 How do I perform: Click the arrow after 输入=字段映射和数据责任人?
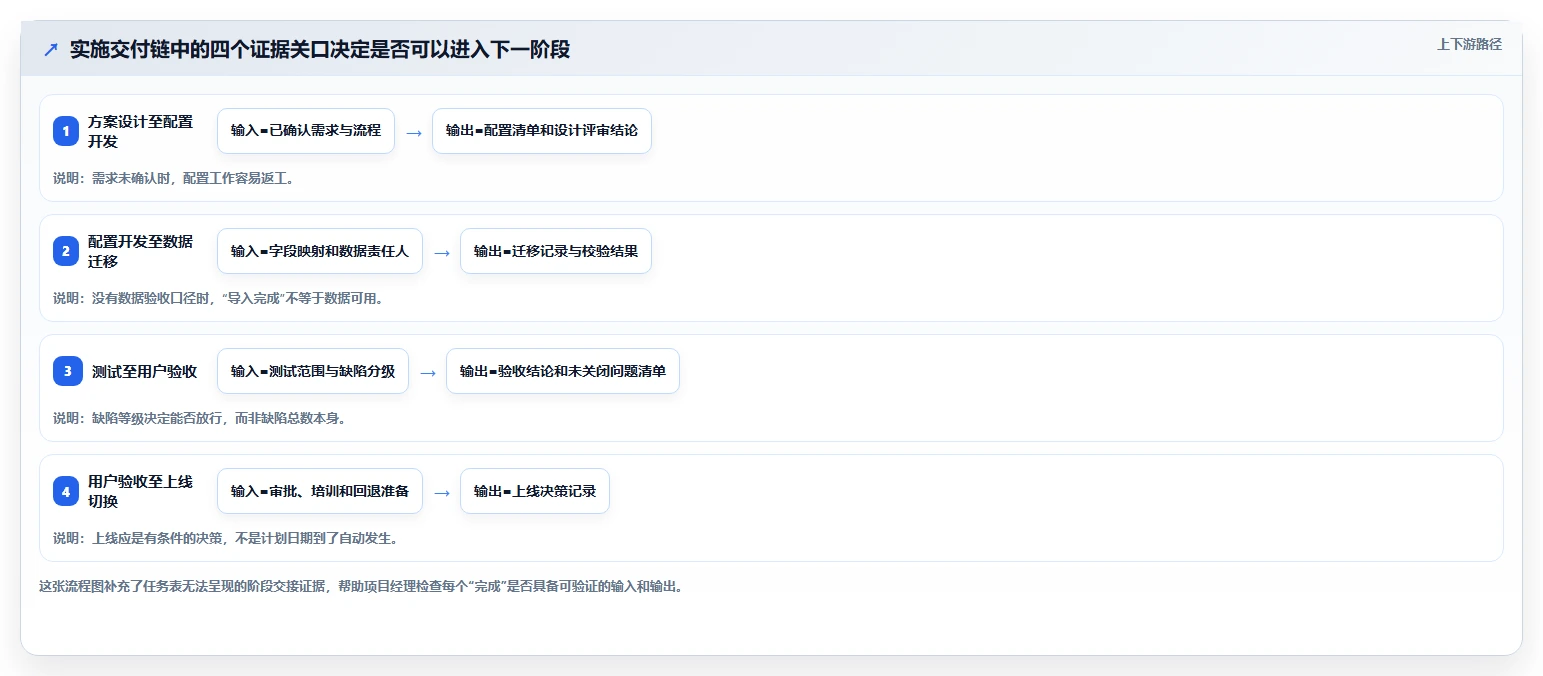[x=441, y=252]
